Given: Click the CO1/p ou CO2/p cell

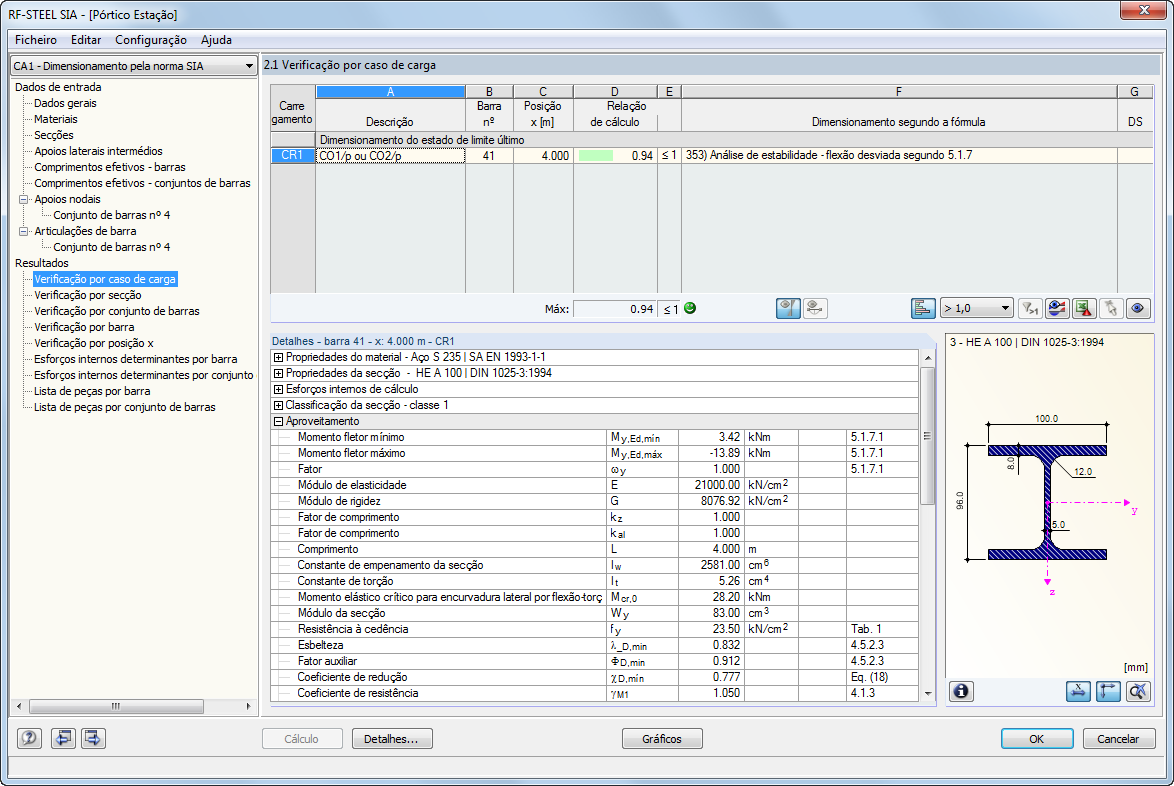Looking at the screenshot, I should [390, 156].
